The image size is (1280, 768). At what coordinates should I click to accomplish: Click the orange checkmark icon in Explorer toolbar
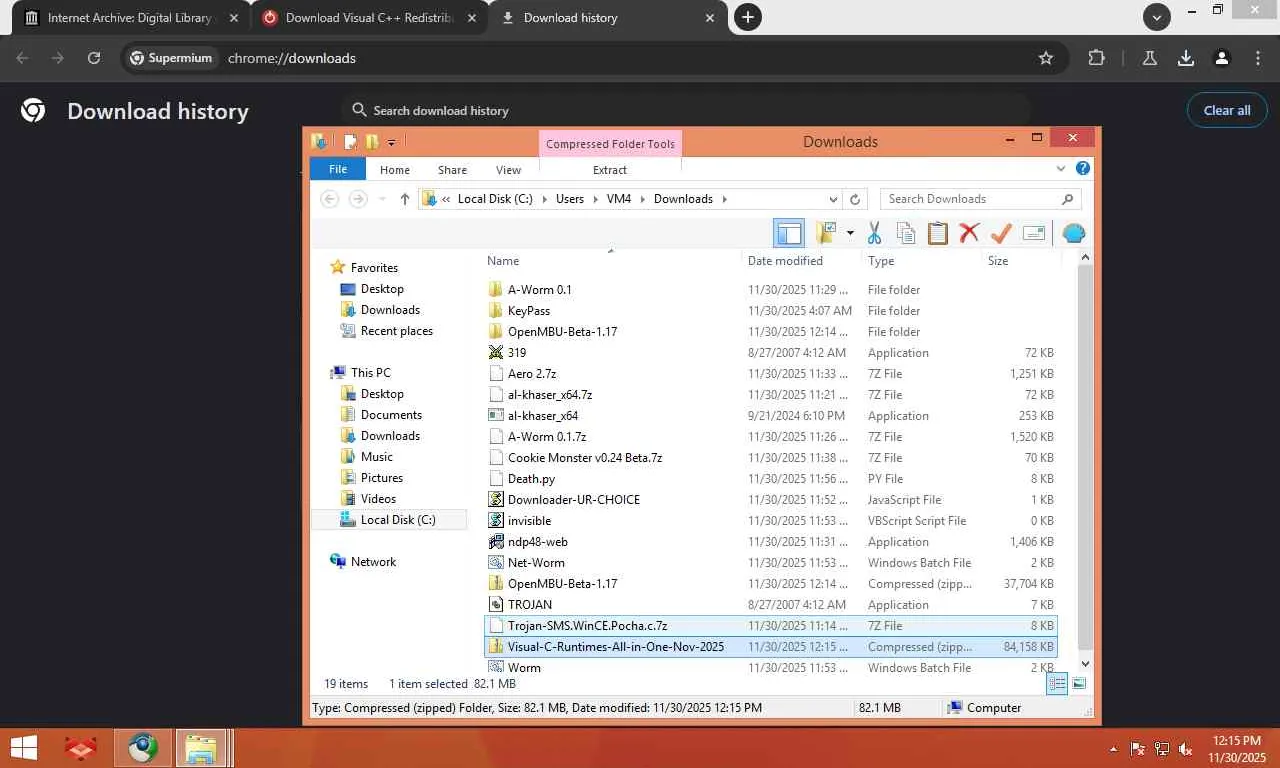click(1001, 233)
